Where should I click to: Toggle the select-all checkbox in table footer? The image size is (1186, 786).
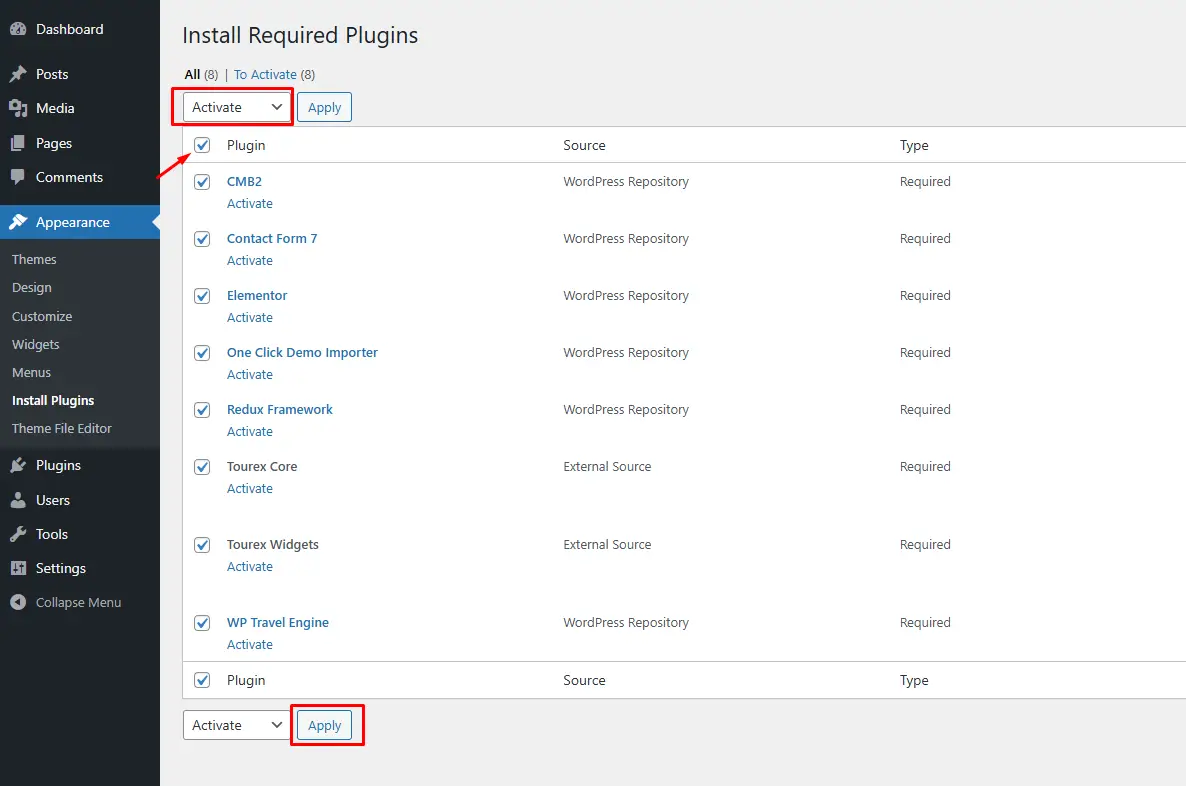pos(202,680)
